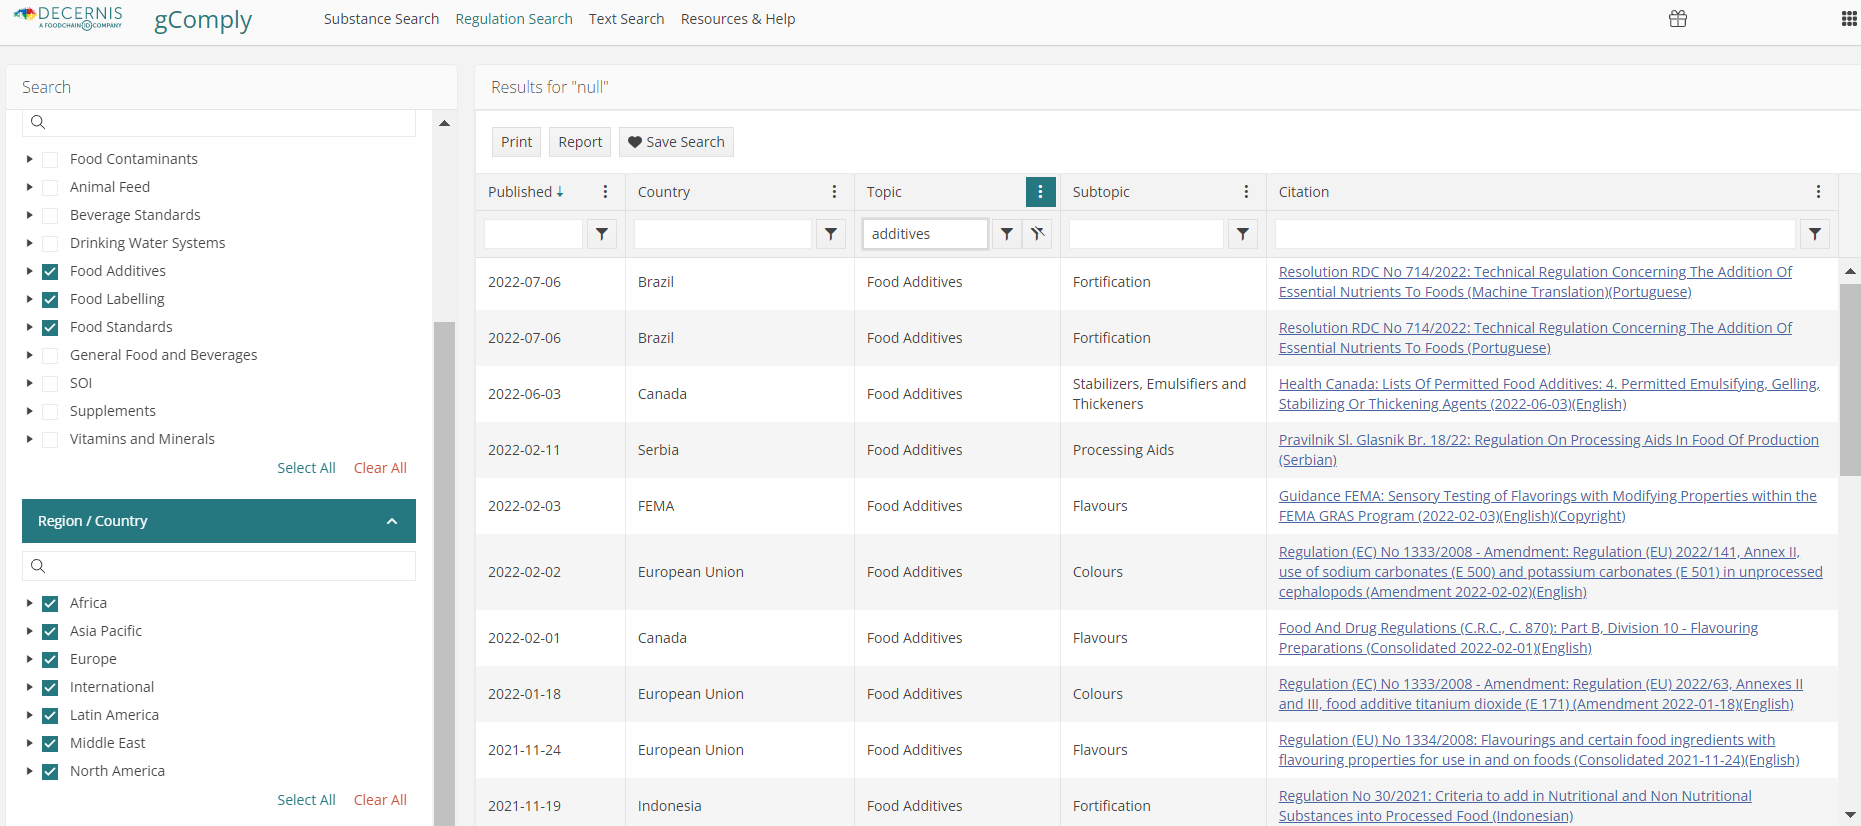Screen dimensions: 1861x826
Task: Click the scroll-up arrow of search panel
Action: click(444, 123)
